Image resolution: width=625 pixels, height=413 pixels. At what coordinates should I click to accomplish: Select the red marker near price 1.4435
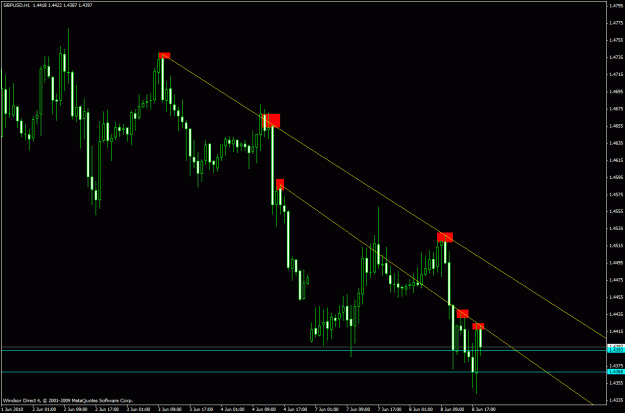[x=462, y=314]
